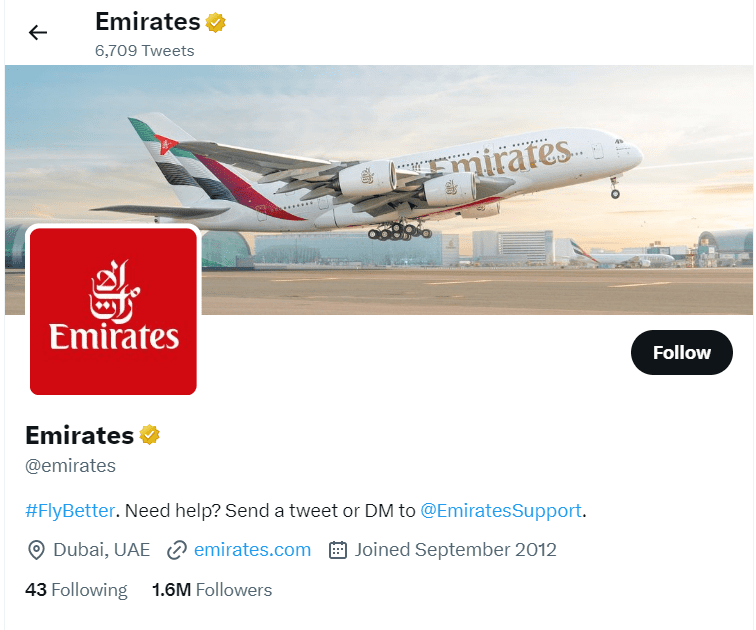Click the link chain icon
Viewport: 756px width, 630px height.
(x=177, y=550)
